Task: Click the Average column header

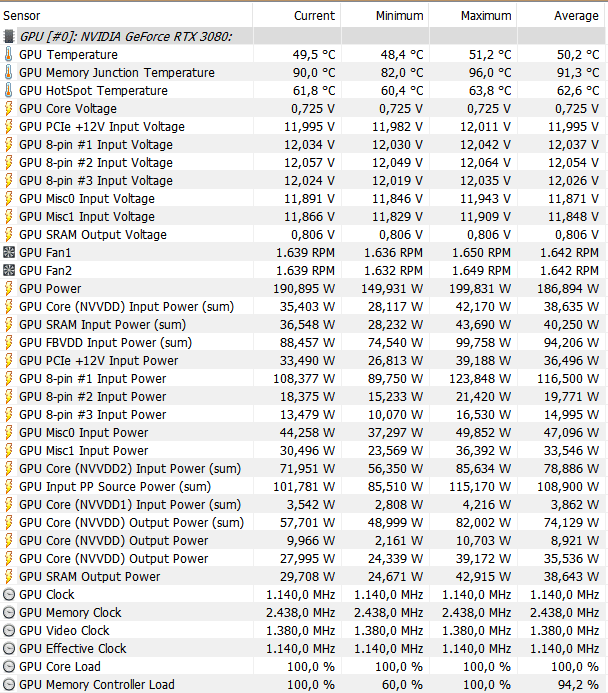Action: click(x=576, y=16)
